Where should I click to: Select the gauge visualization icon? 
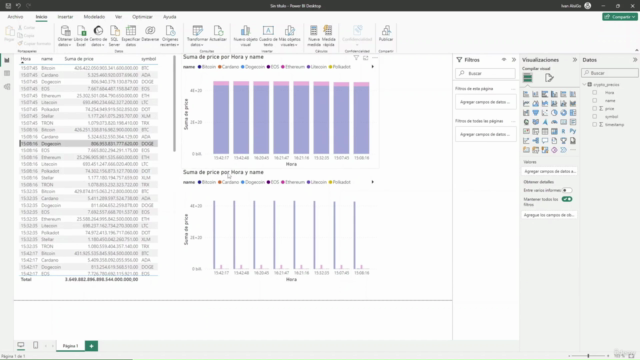click(x=554, y=122)
